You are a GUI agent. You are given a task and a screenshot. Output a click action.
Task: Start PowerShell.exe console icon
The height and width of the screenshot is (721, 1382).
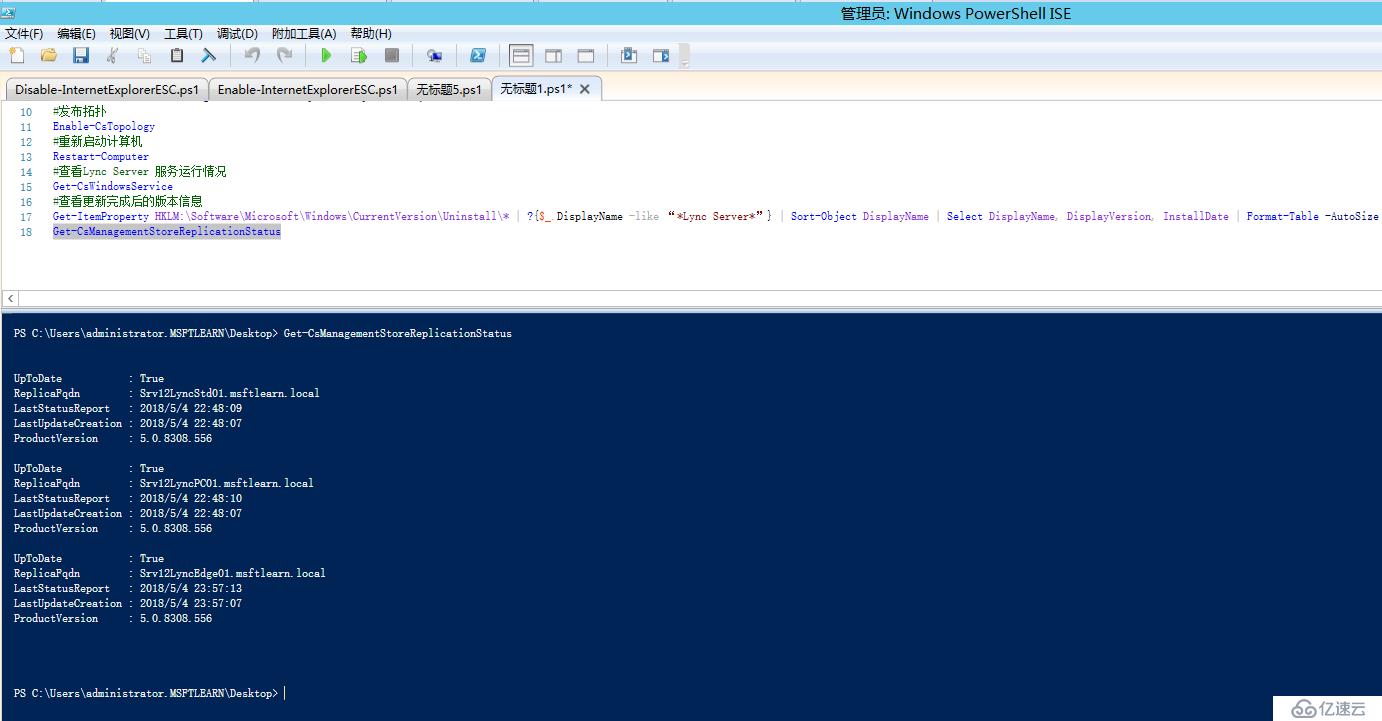pyautogui.click(x=478, y=56)
